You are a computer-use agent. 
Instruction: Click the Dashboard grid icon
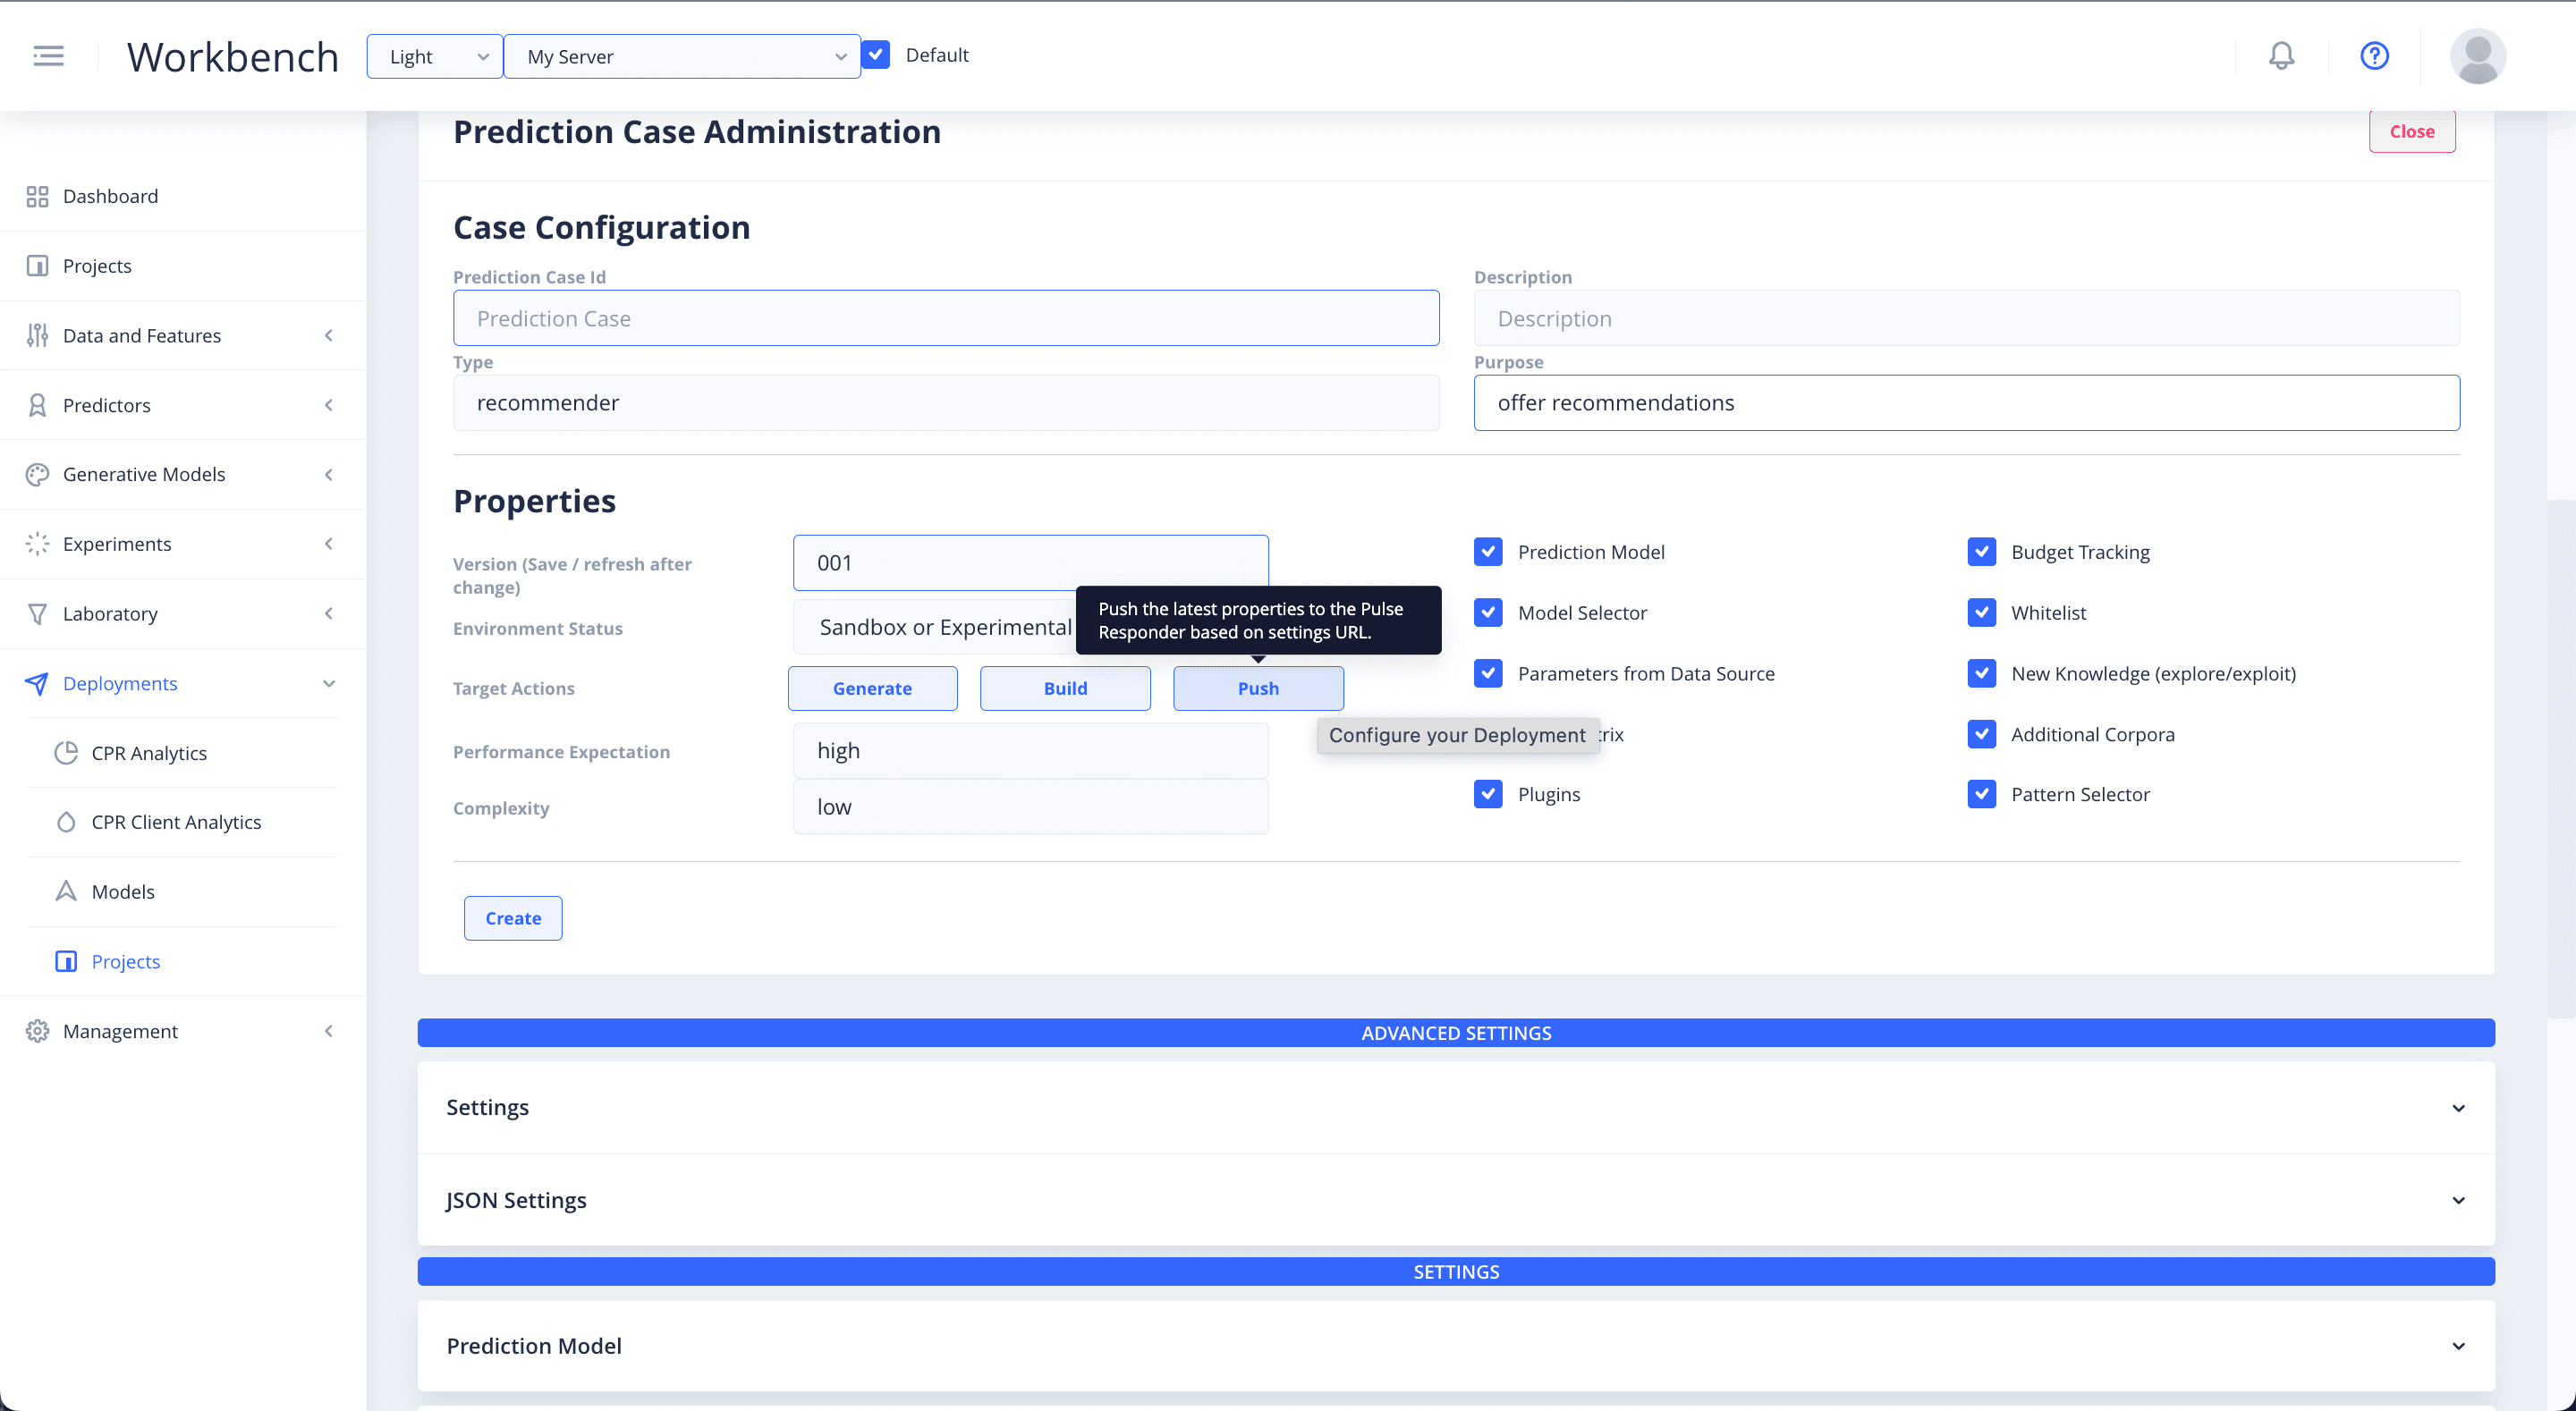[37, 196]
